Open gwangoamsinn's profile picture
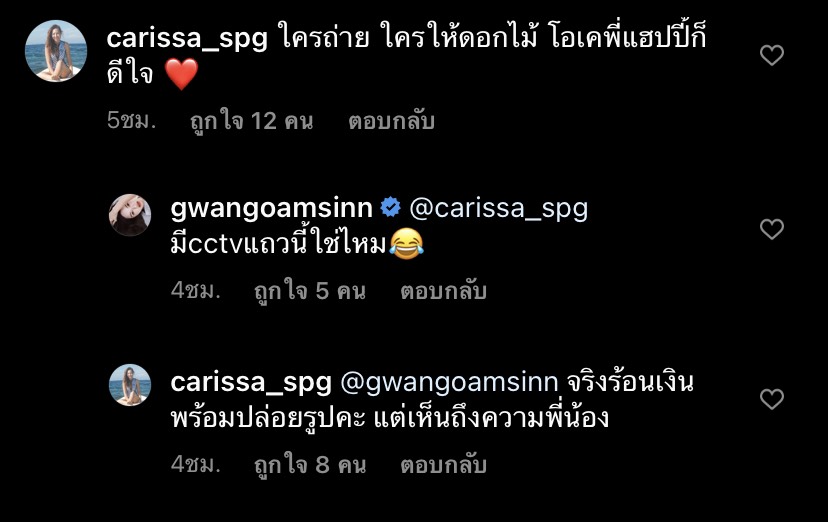Viewport: 828px width, 522px height. click(130, 215)
